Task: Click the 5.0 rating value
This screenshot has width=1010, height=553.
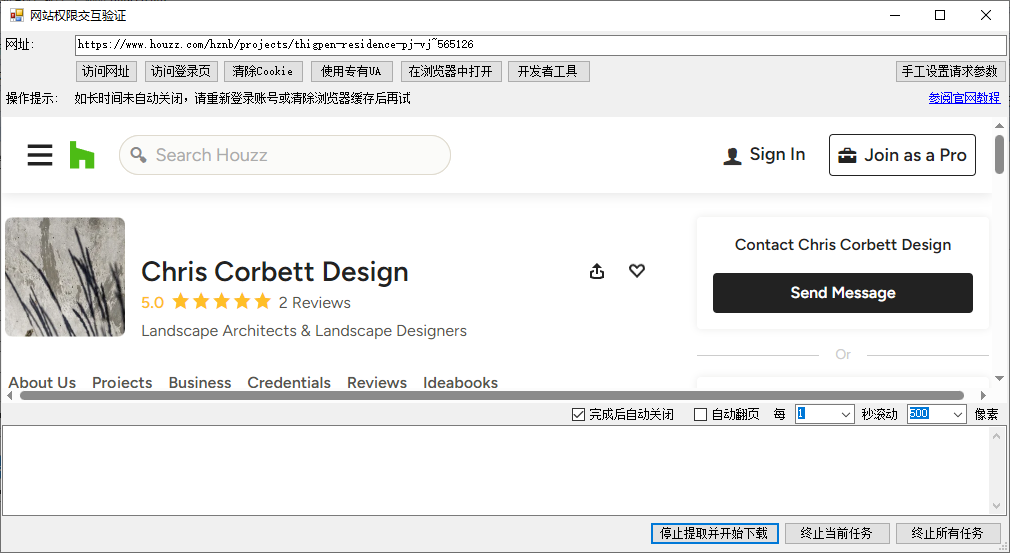Action: pyautogui.click(x=153, y=303)
